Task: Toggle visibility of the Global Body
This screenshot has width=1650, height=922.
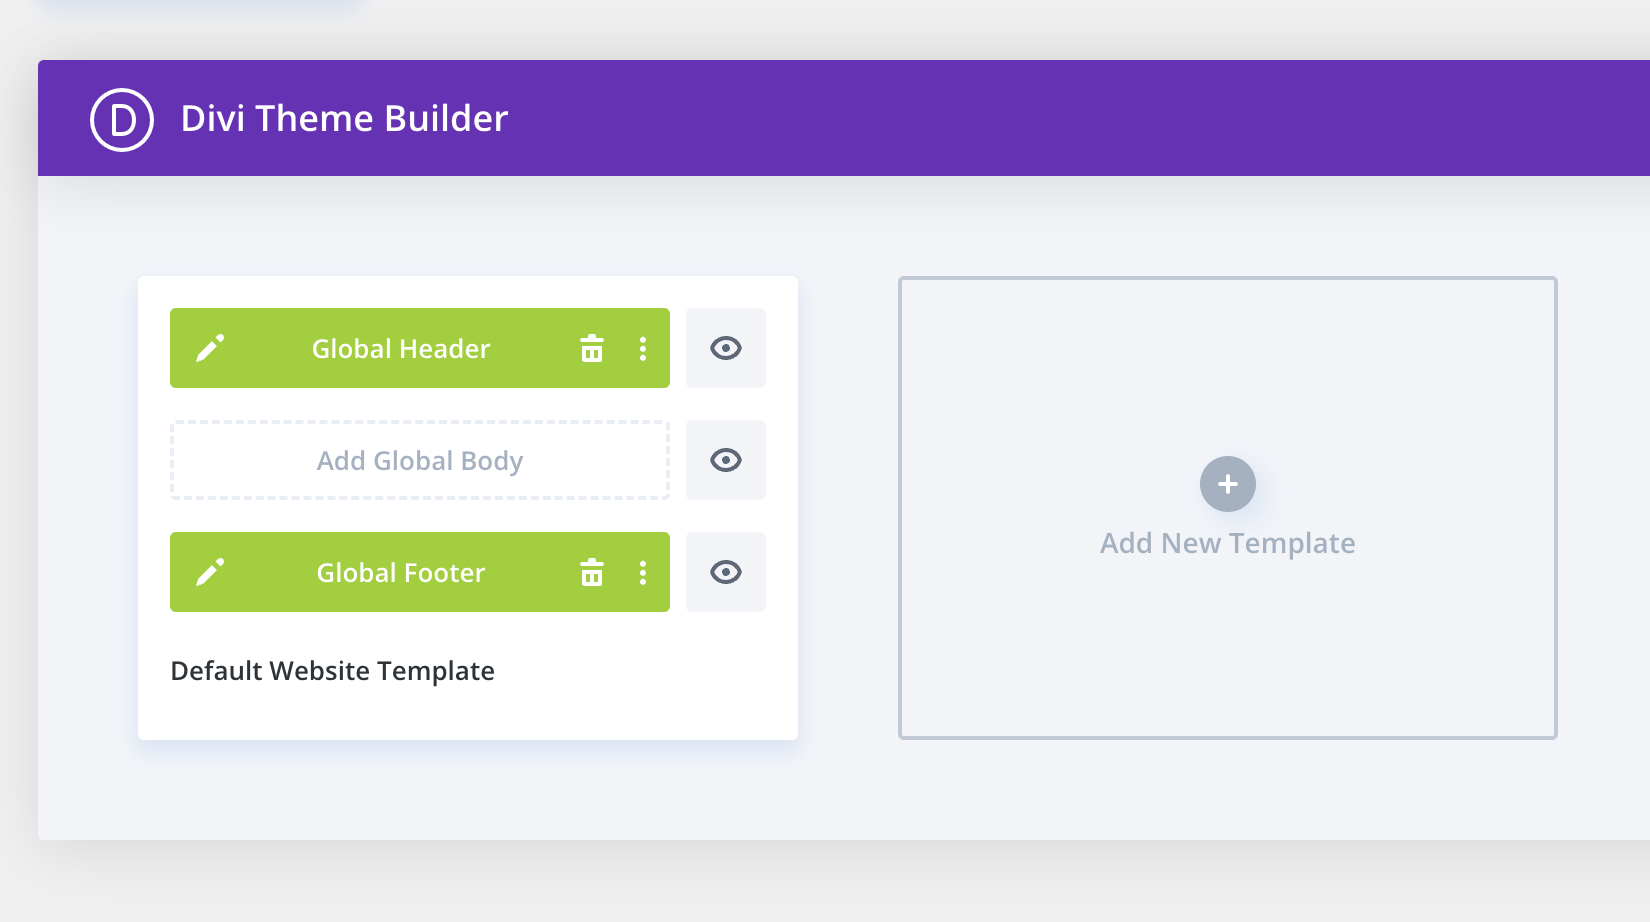Action: [x=726, y=460]
